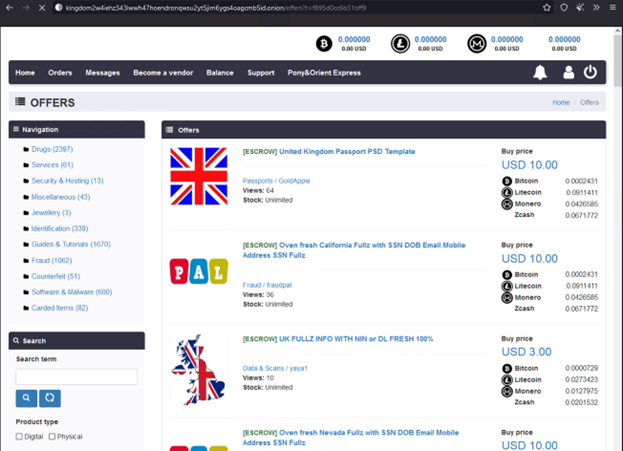Screen dimensions: 623x451
Task: Click the blue reset search icon
Action: 50,398
